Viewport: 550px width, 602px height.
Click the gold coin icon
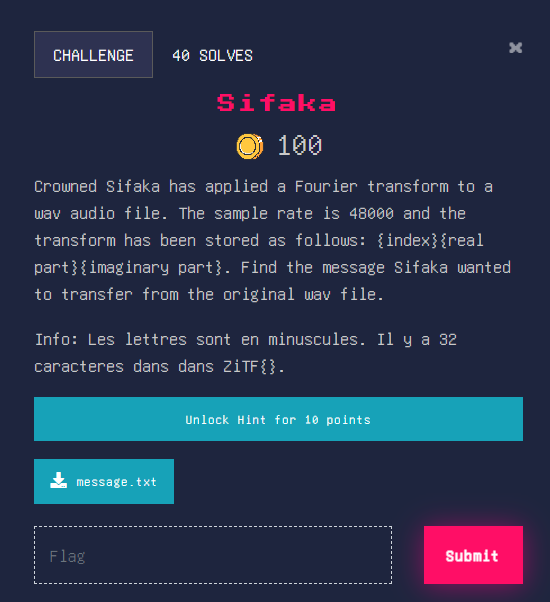(250, 146)
